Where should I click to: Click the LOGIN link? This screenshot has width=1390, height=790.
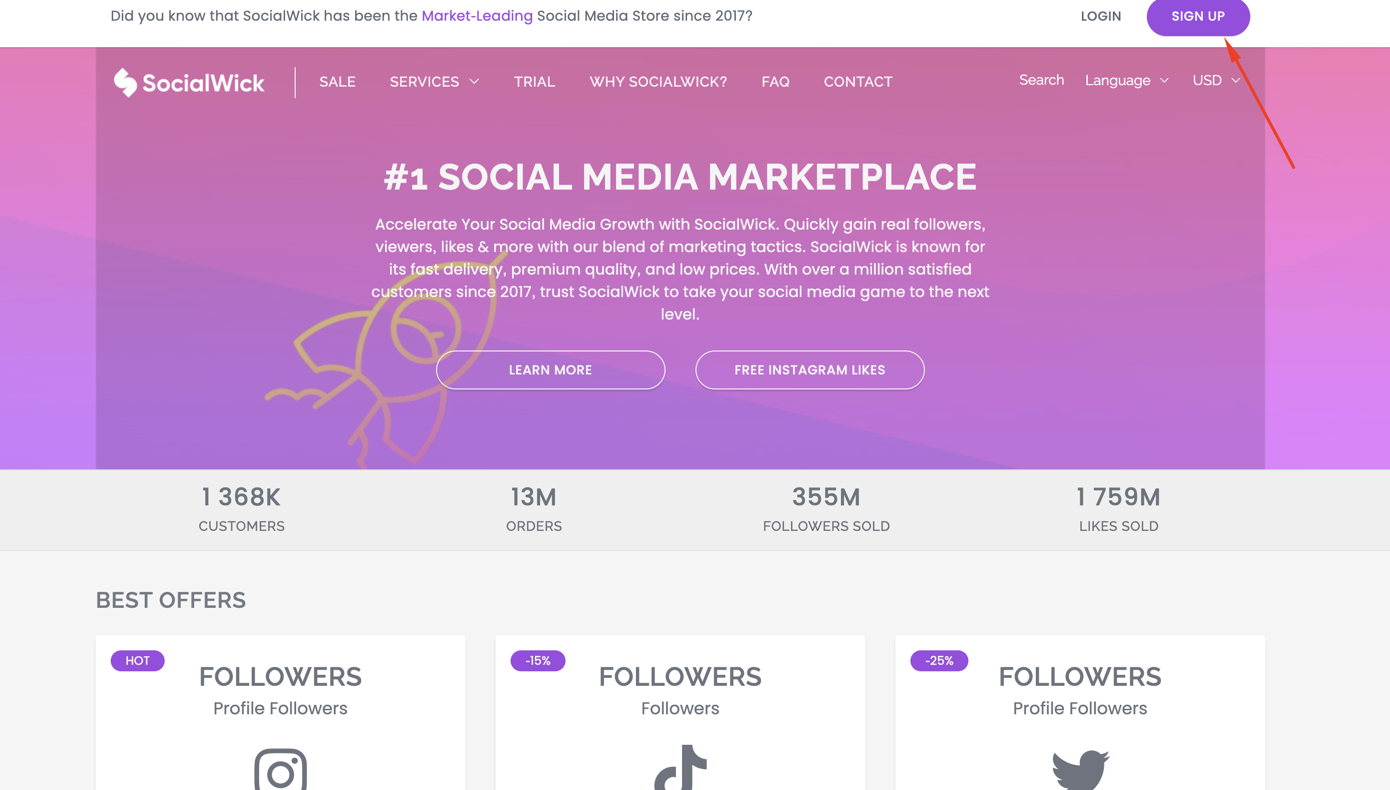[x=1100, y=15]
